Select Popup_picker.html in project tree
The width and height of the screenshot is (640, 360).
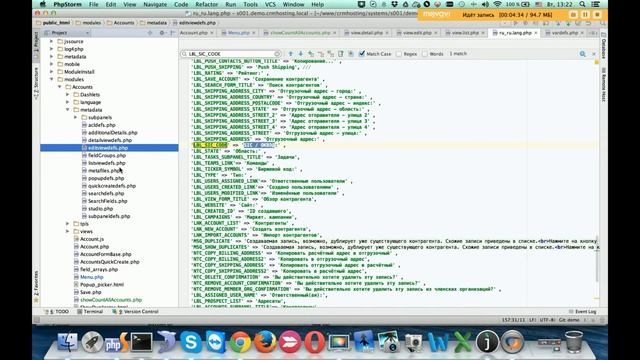coord(102,284)
